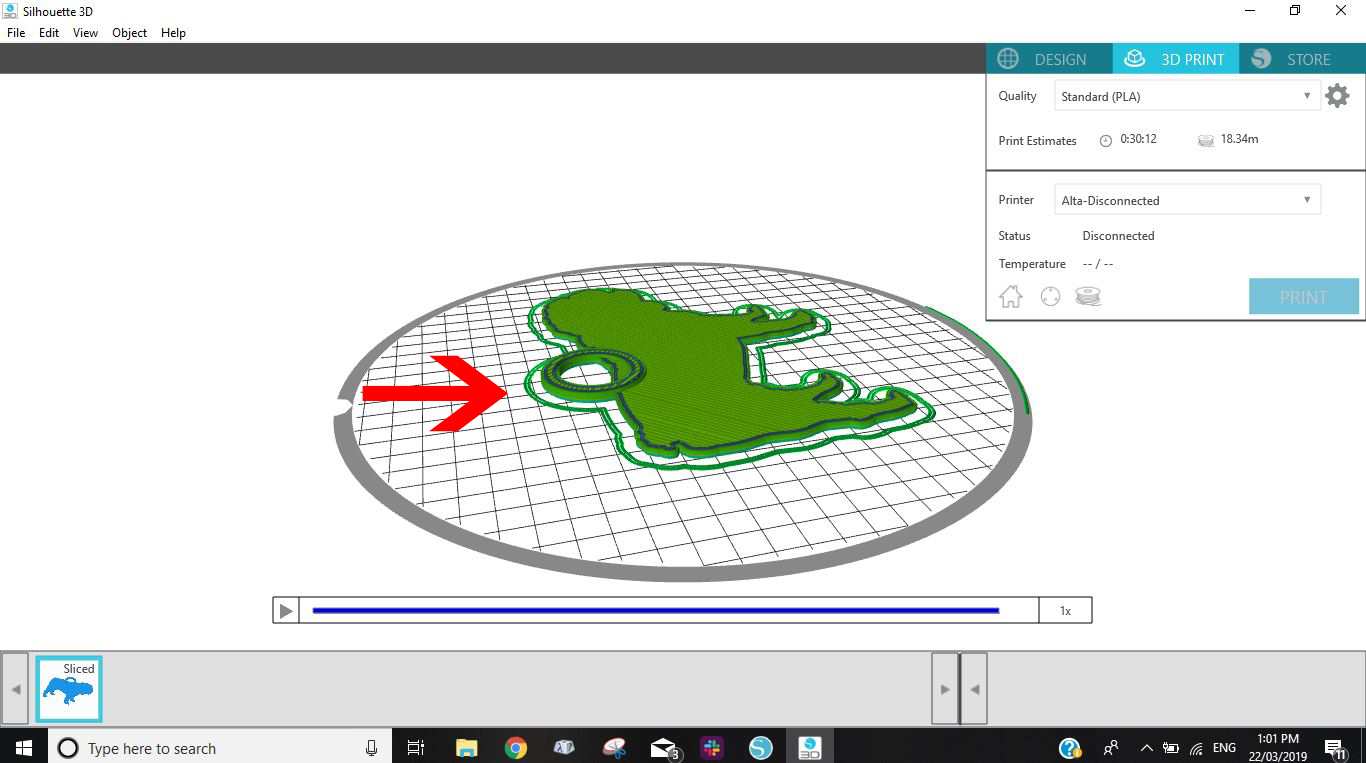Image resolution: width=1366 pixels, height=763 pixels.
Task: Open the View menu
Action: (85, 33)
